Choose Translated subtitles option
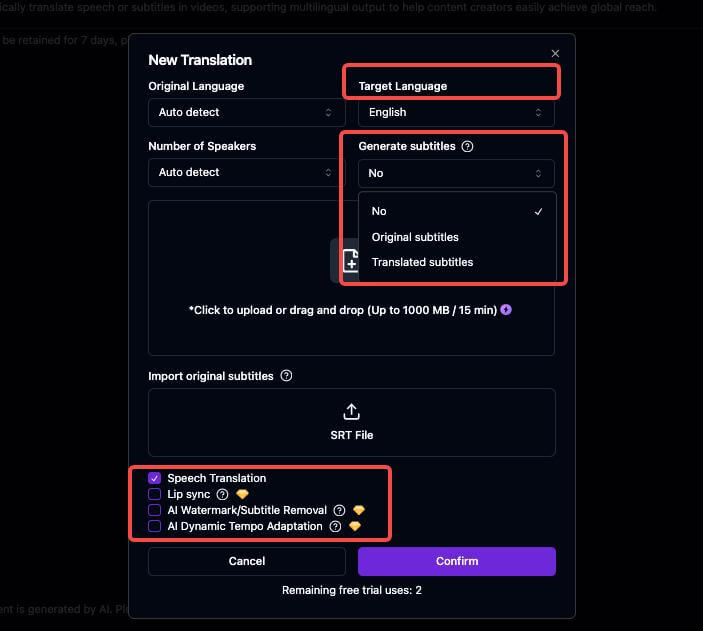Viewport: 703px width, 631px height. tap(422, 262)
